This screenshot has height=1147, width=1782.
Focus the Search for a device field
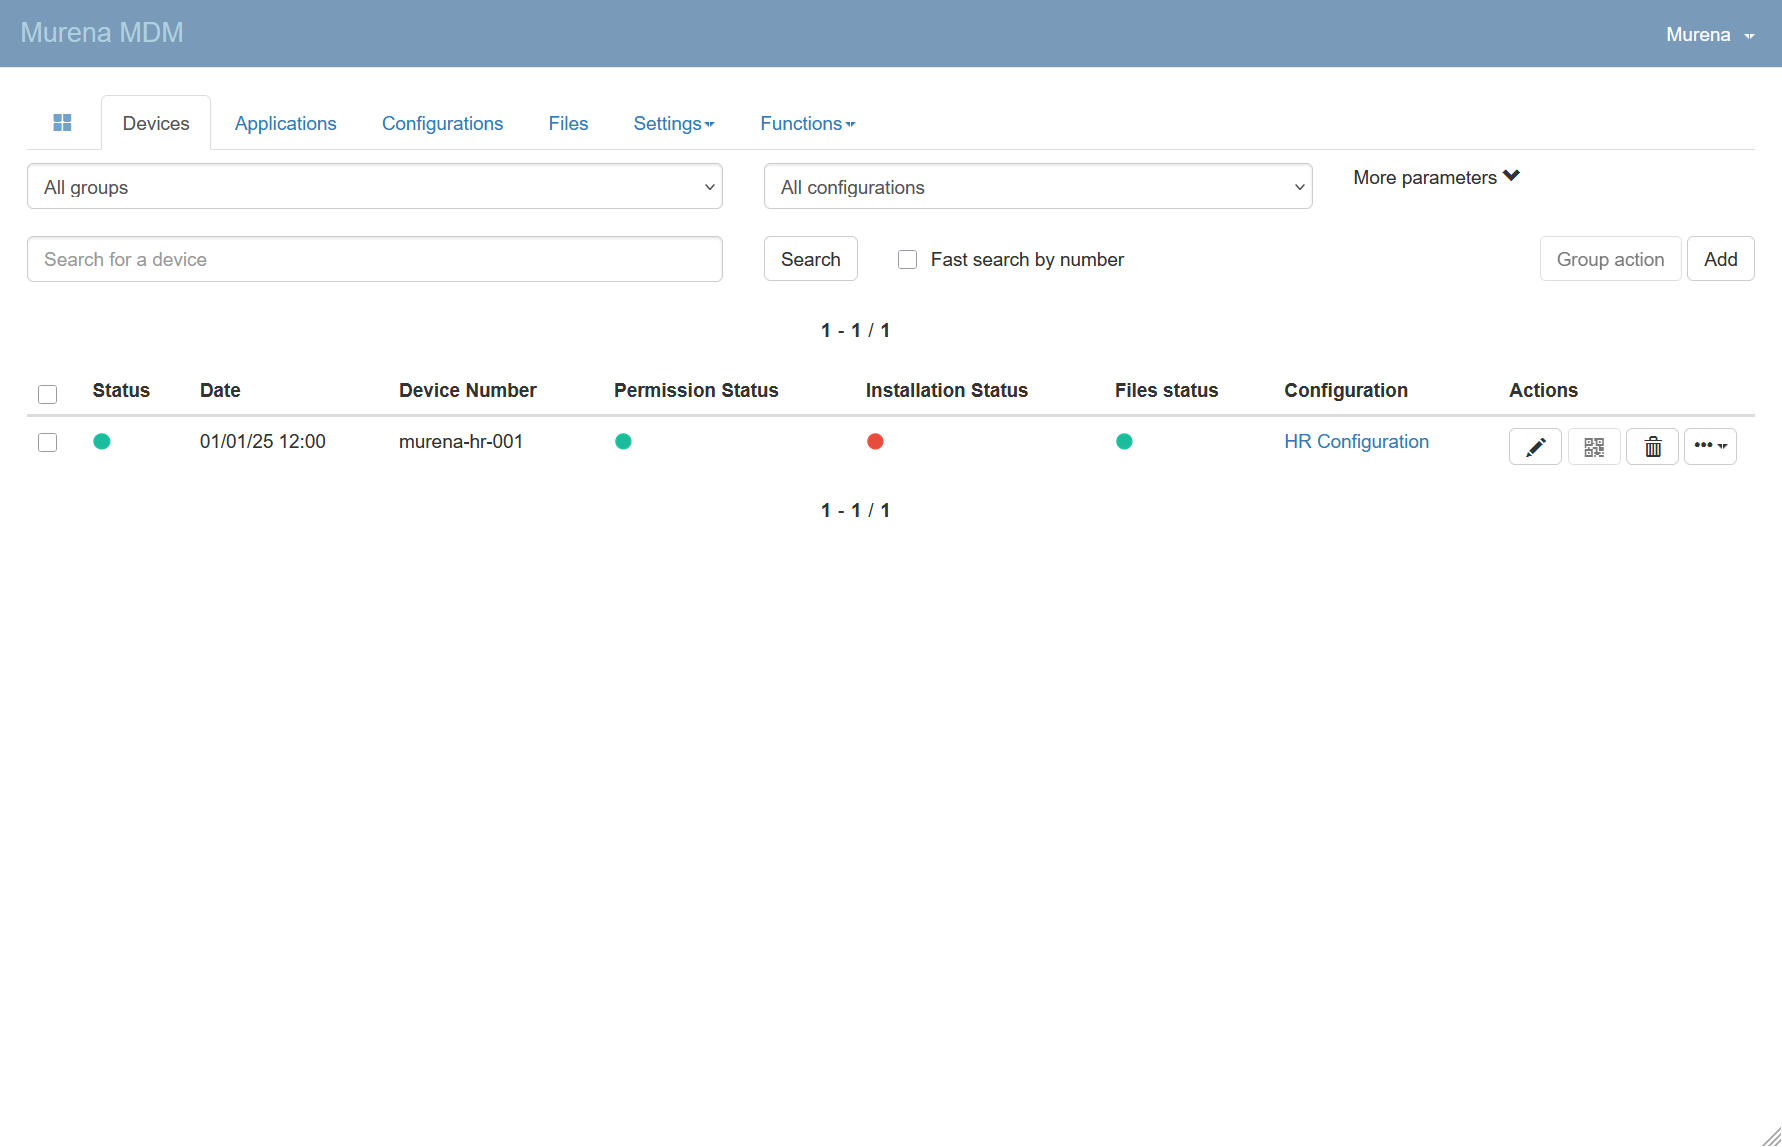[374, 259]
